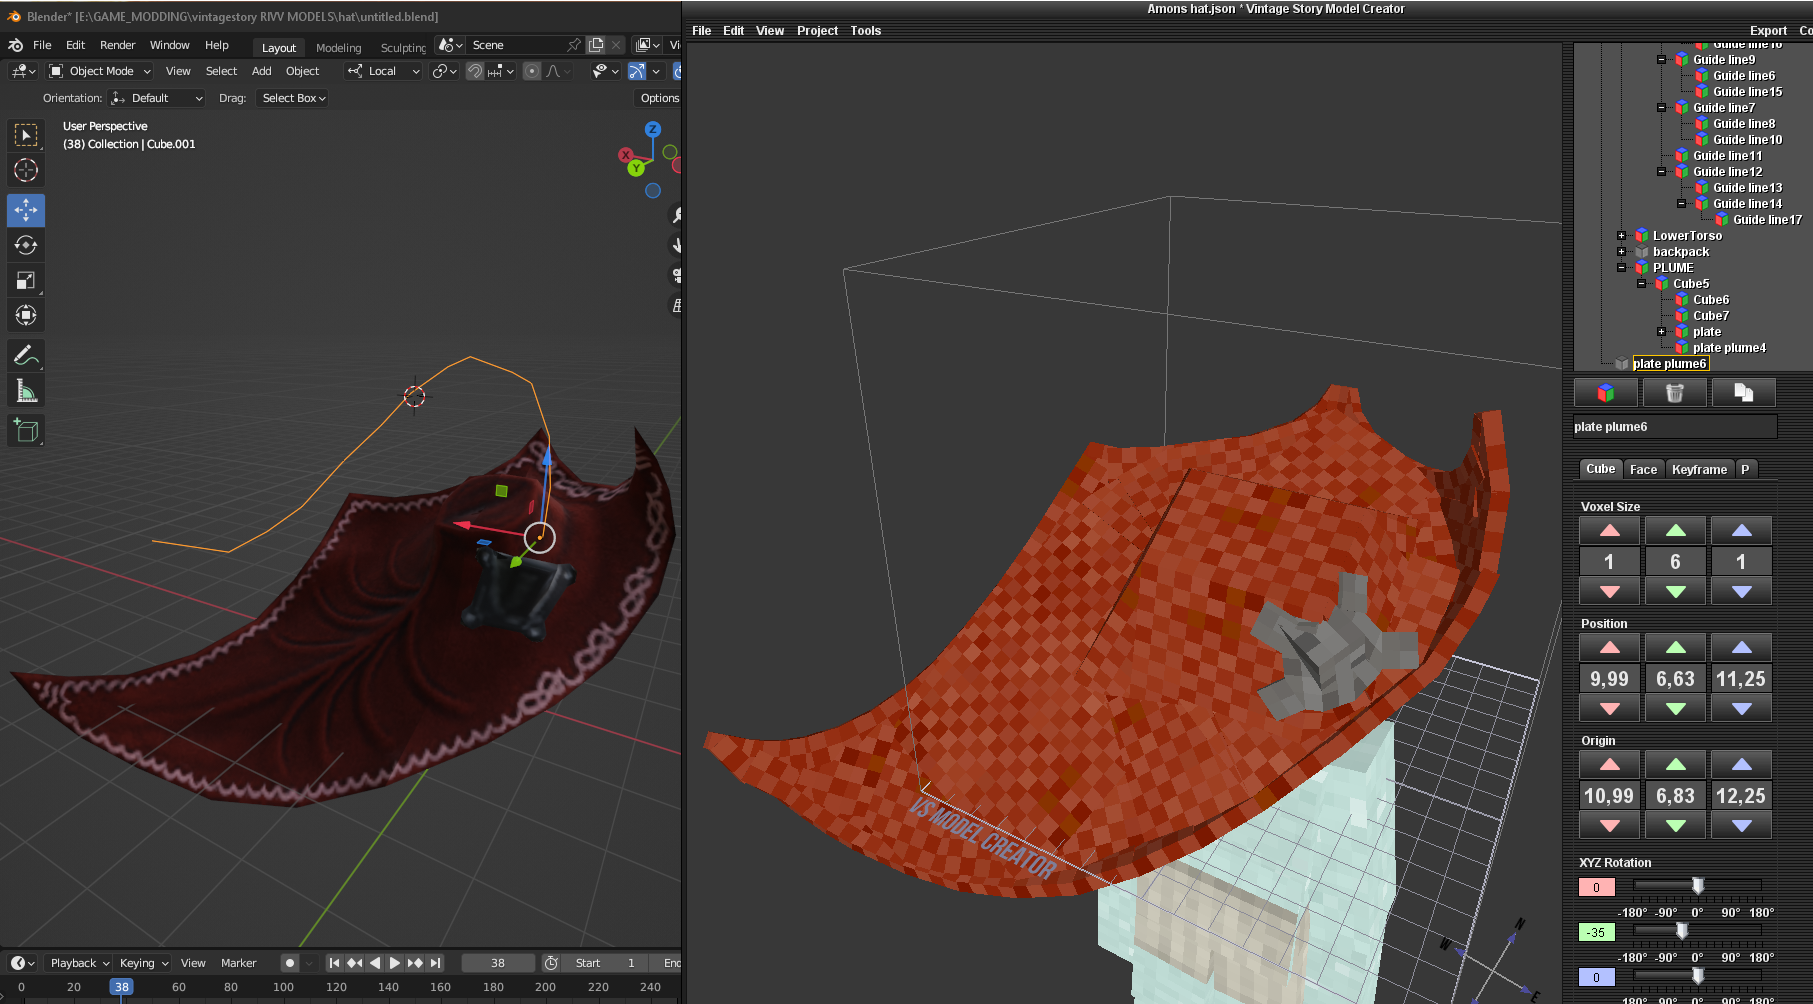Click the Options button in Blender viewport
1813x1004 pixels.
point(659,98)
